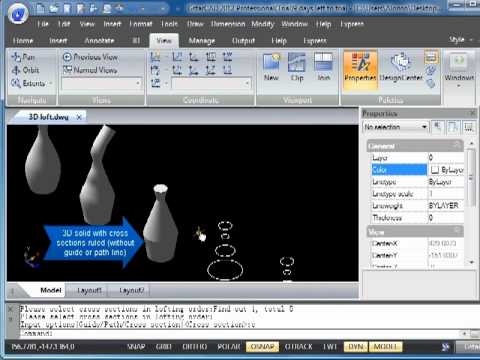Image resolution: width=480 pixels, height=360 pixels.
Task: Open the Views panel combo box
Action: (102, 83)
